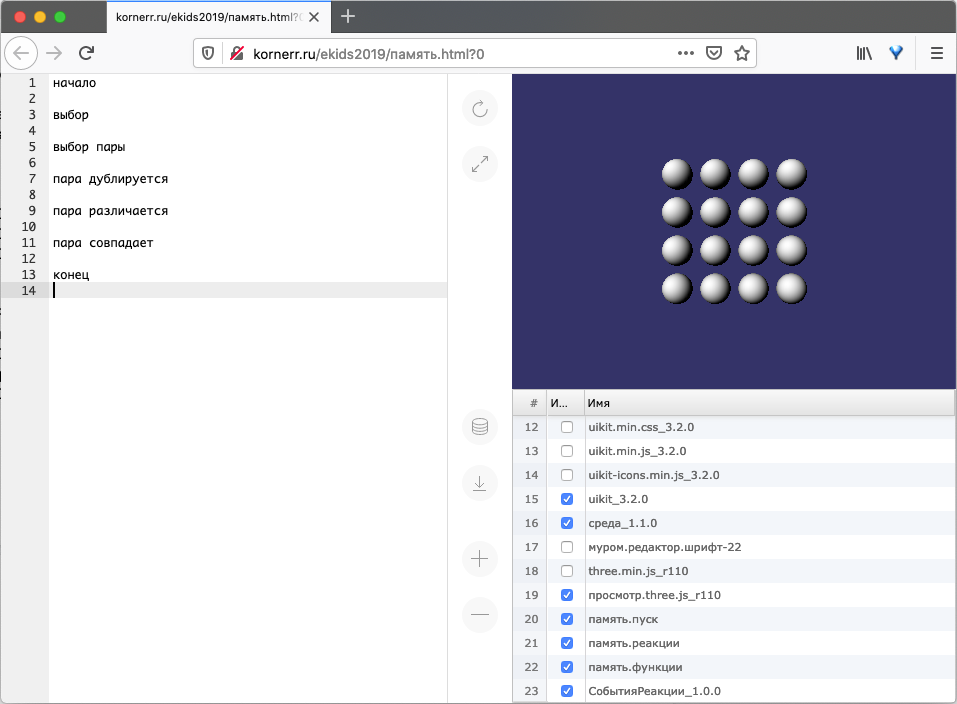Open the database stack icon

(x=480, y=428)
